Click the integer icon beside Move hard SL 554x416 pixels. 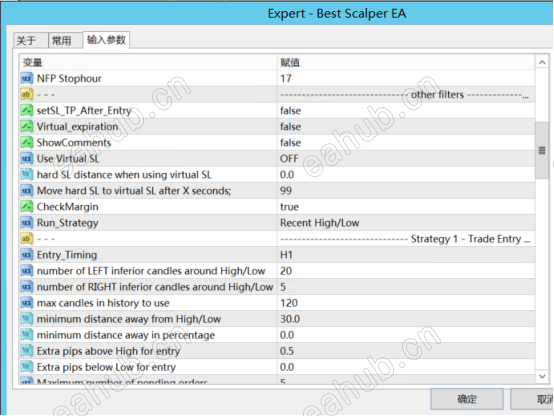(x=27, y=191)
